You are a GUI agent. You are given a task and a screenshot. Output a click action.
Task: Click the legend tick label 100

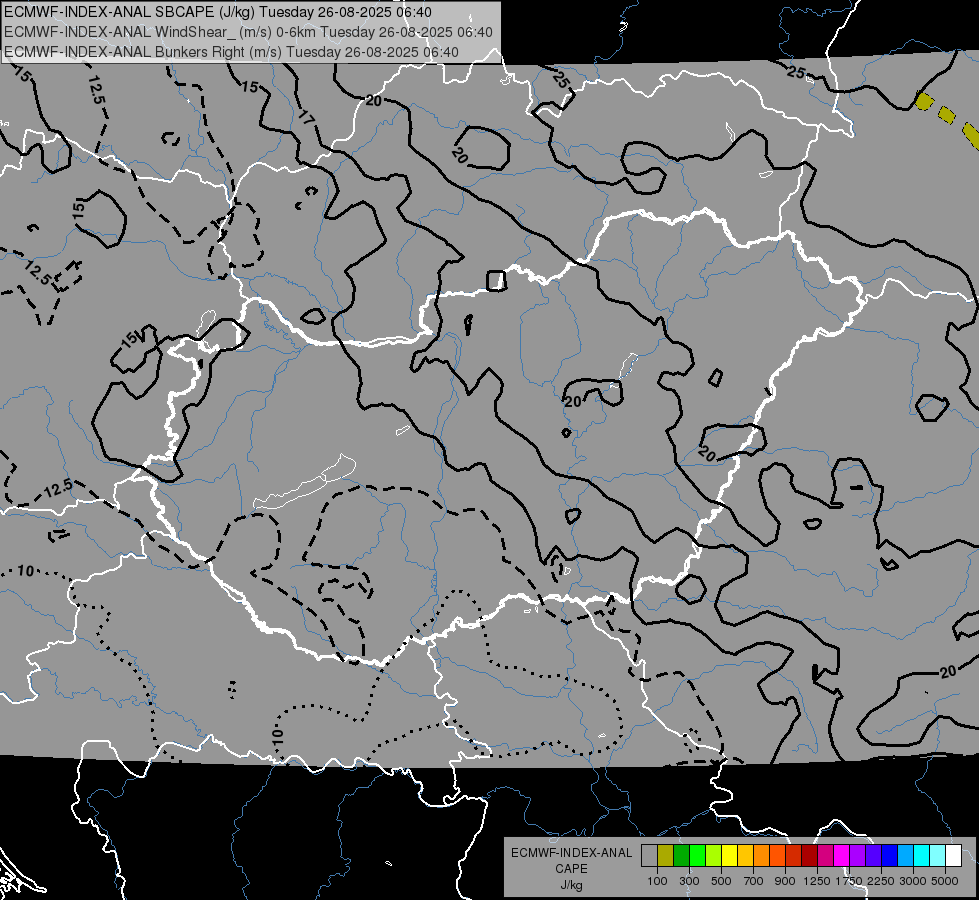tap(657, 881)
